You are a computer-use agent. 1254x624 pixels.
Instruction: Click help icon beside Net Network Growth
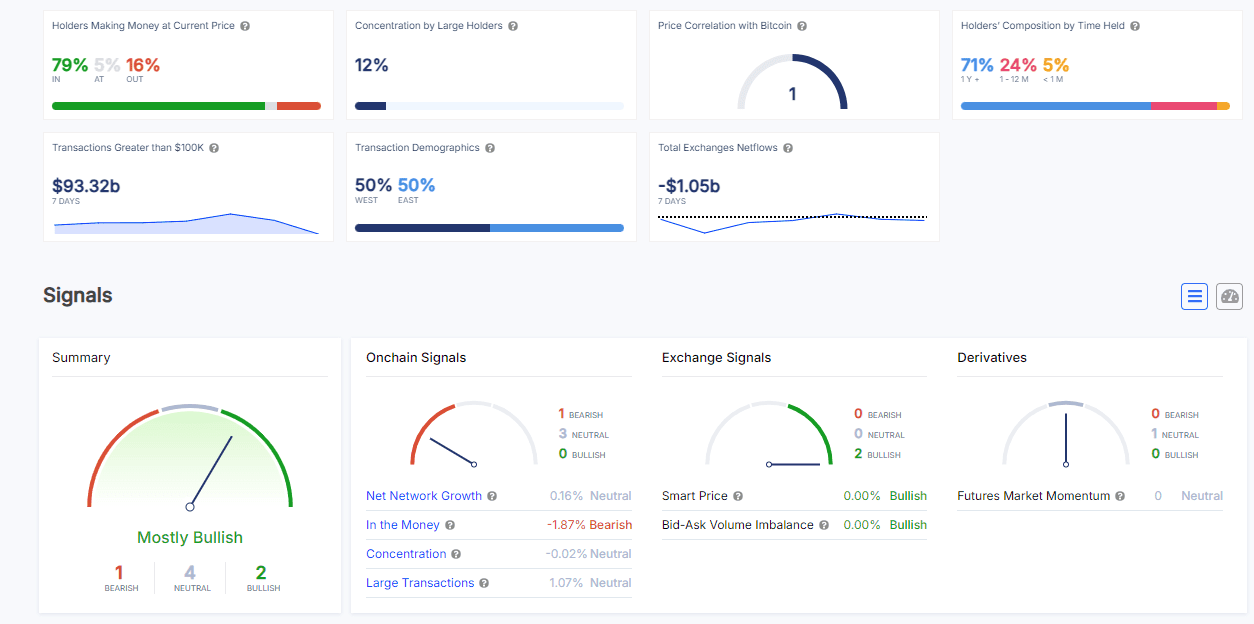click(x=492, y=496)
